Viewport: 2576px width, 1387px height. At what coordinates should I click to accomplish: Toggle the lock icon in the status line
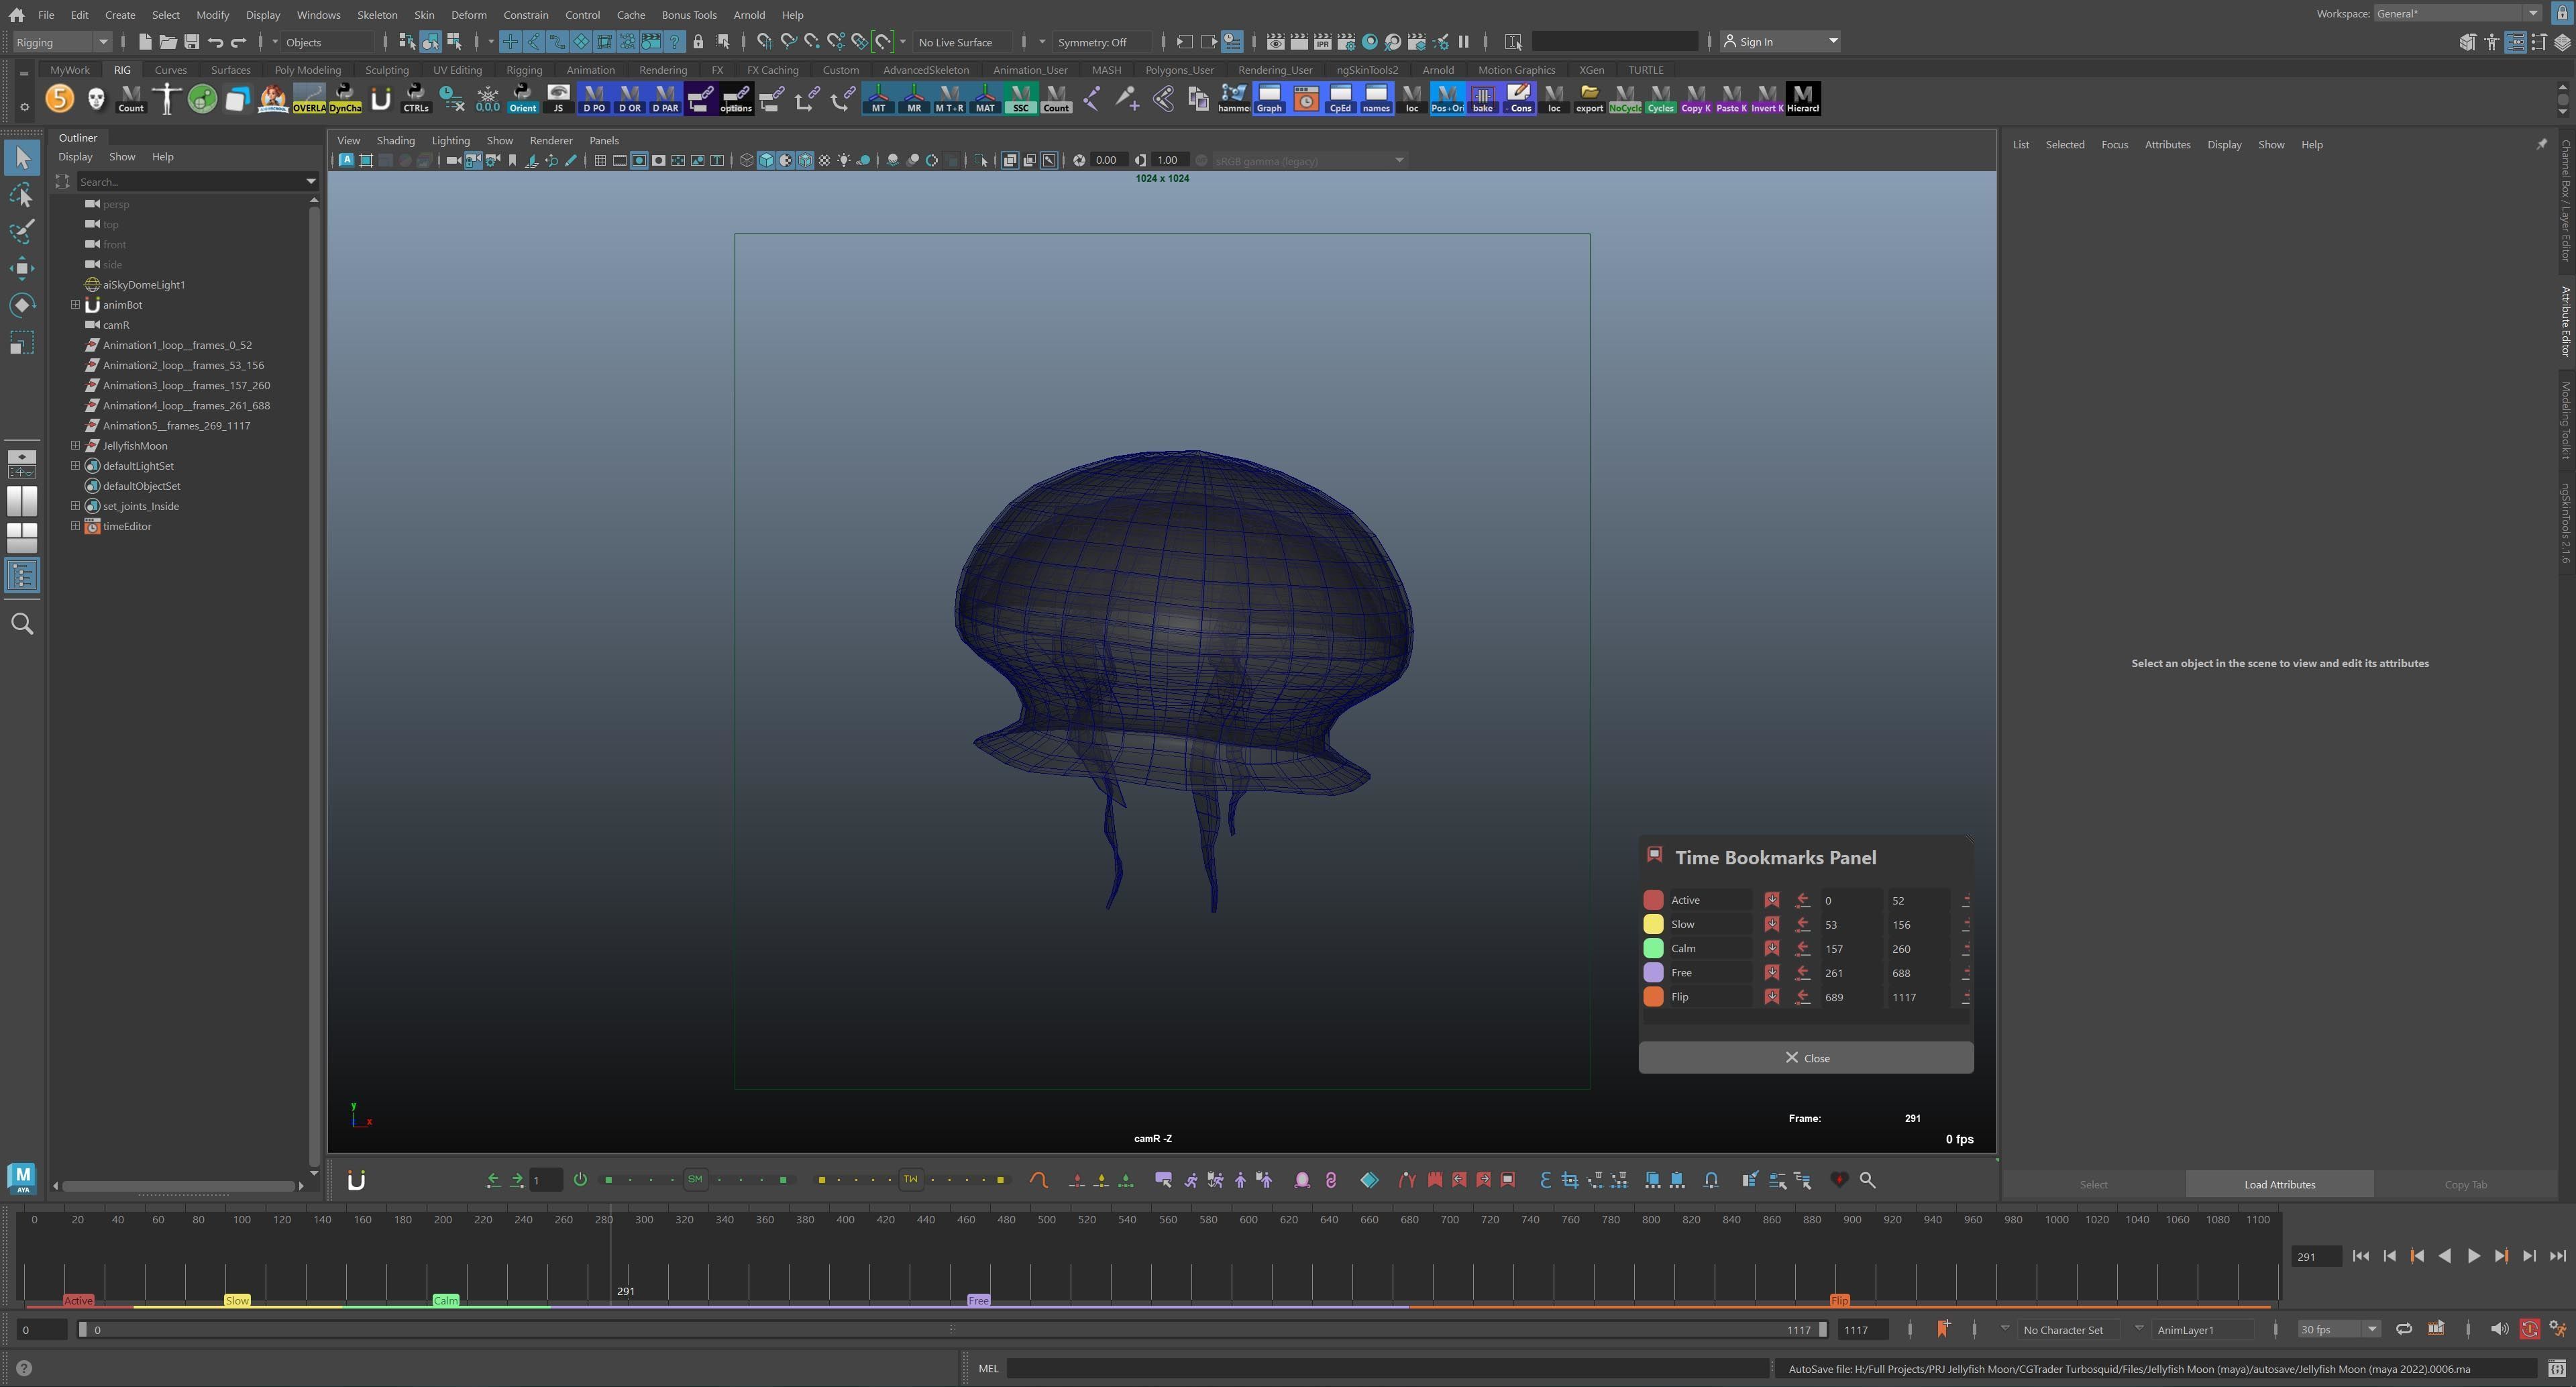(698, 42)
